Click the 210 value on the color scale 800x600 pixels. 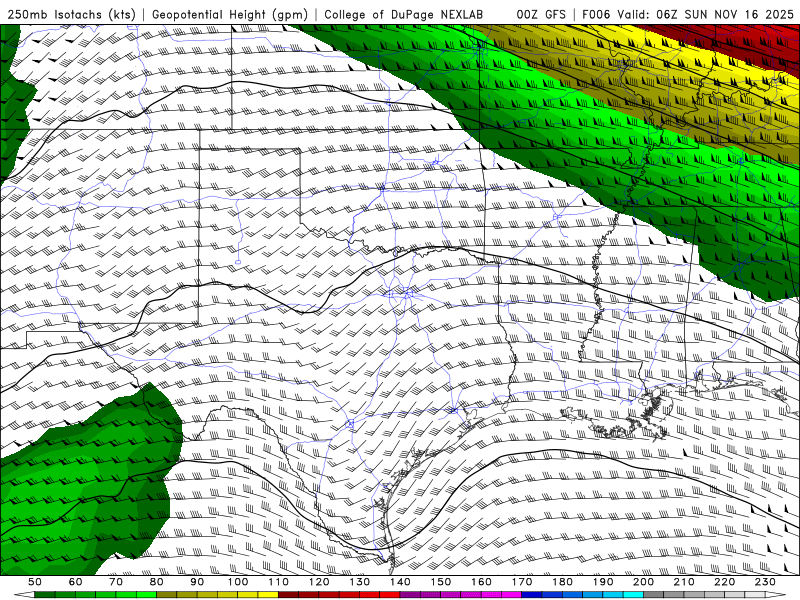tap(684, 582)
